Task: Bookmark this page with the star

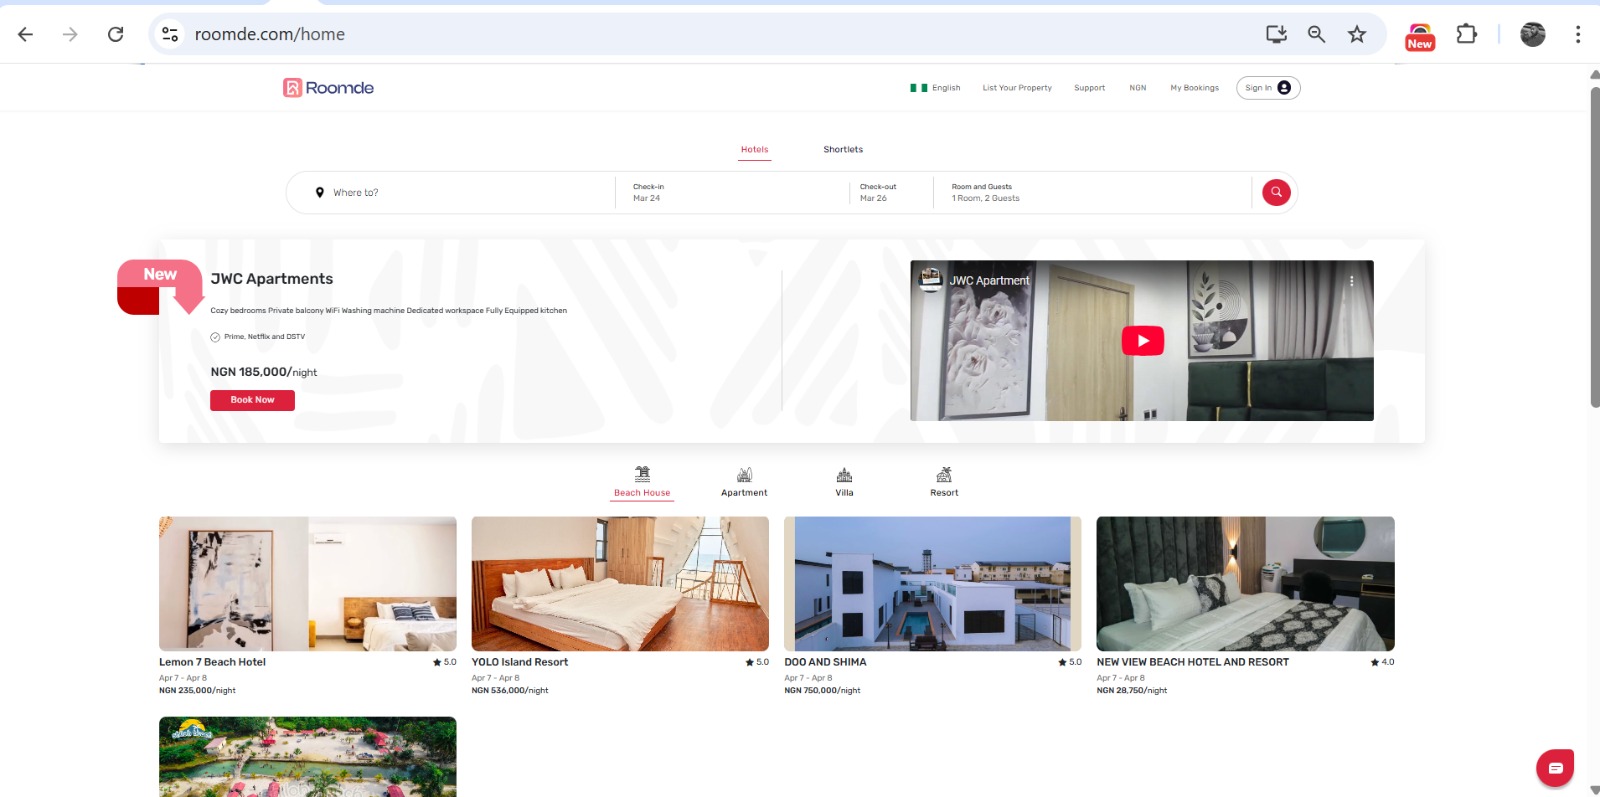Action: (x=1357, y=34)
